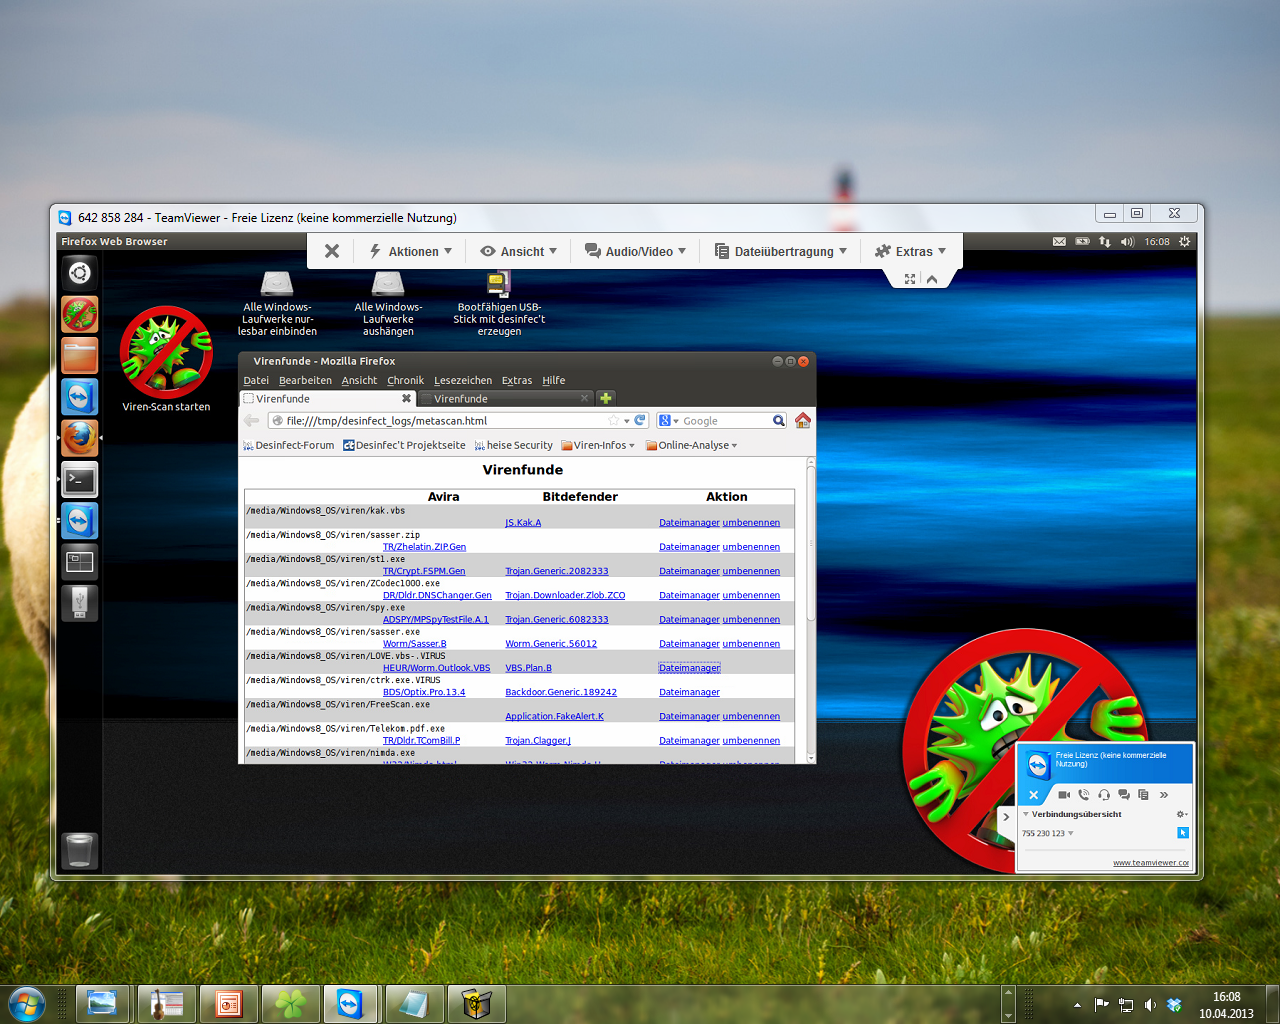Open the Hilfe menu in Firefox

(x=554, y=381)
